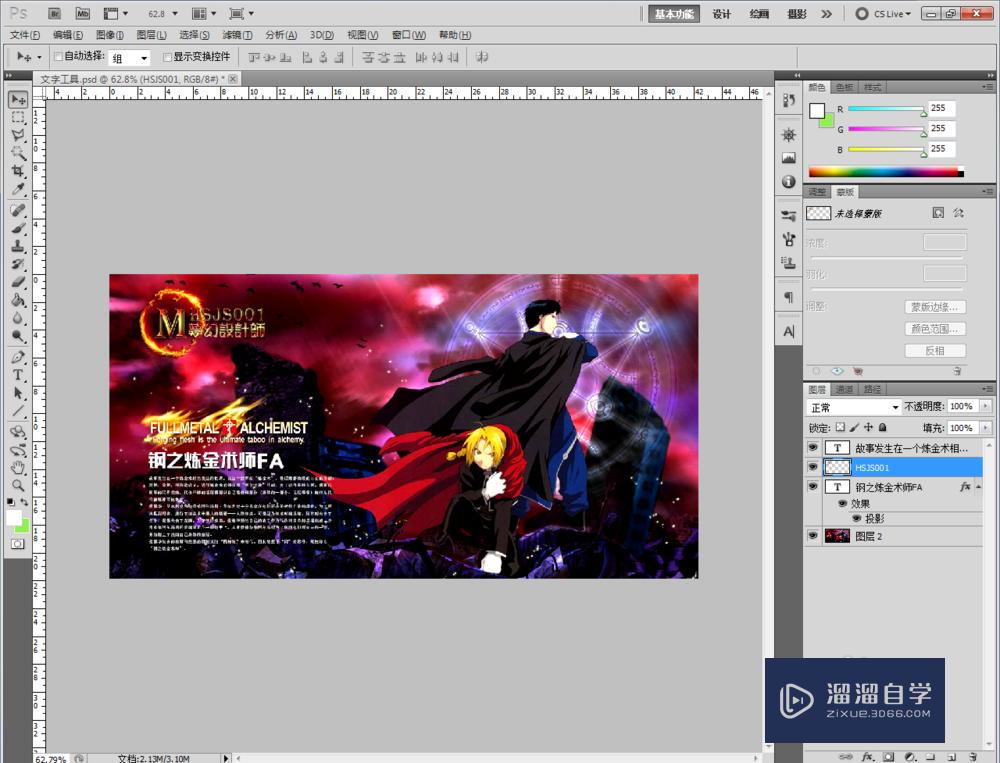Open the 组 auto-select dropdown
1000x763 pixels.
[x=129, y=58]
